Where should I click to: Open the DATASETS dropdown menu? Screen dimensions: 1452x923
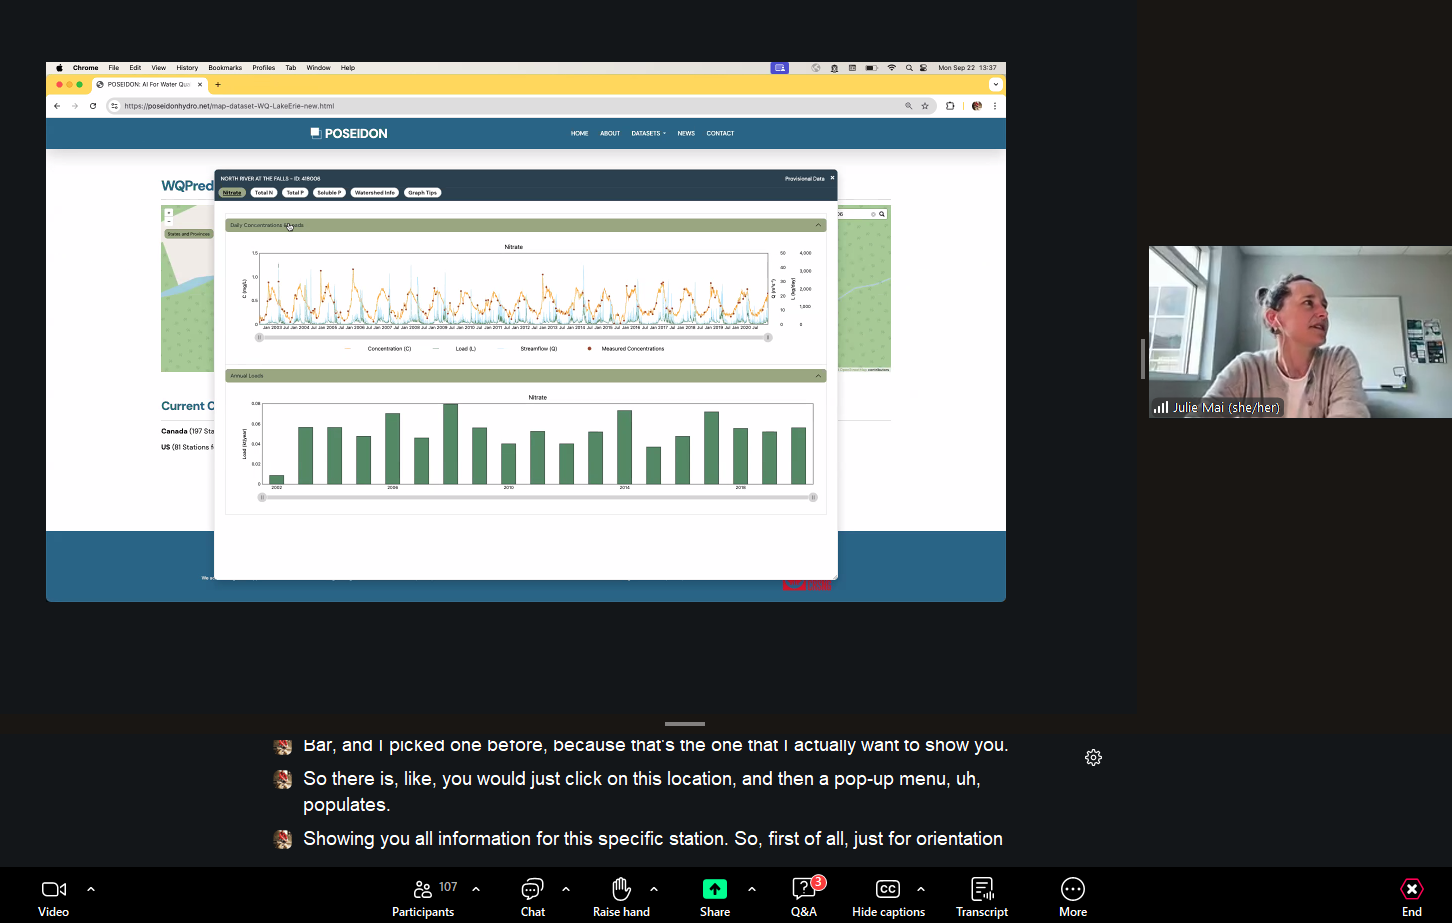(x=645, y=133)
